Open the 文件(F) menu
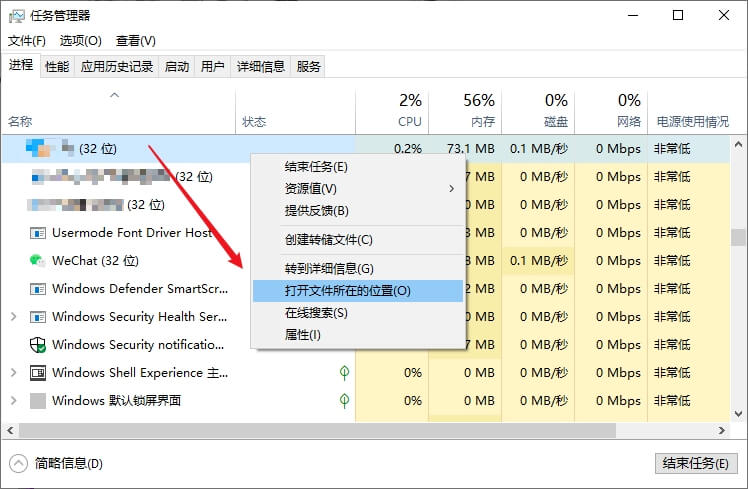Viewport: 748px width, 489px height. click(27, 41)
